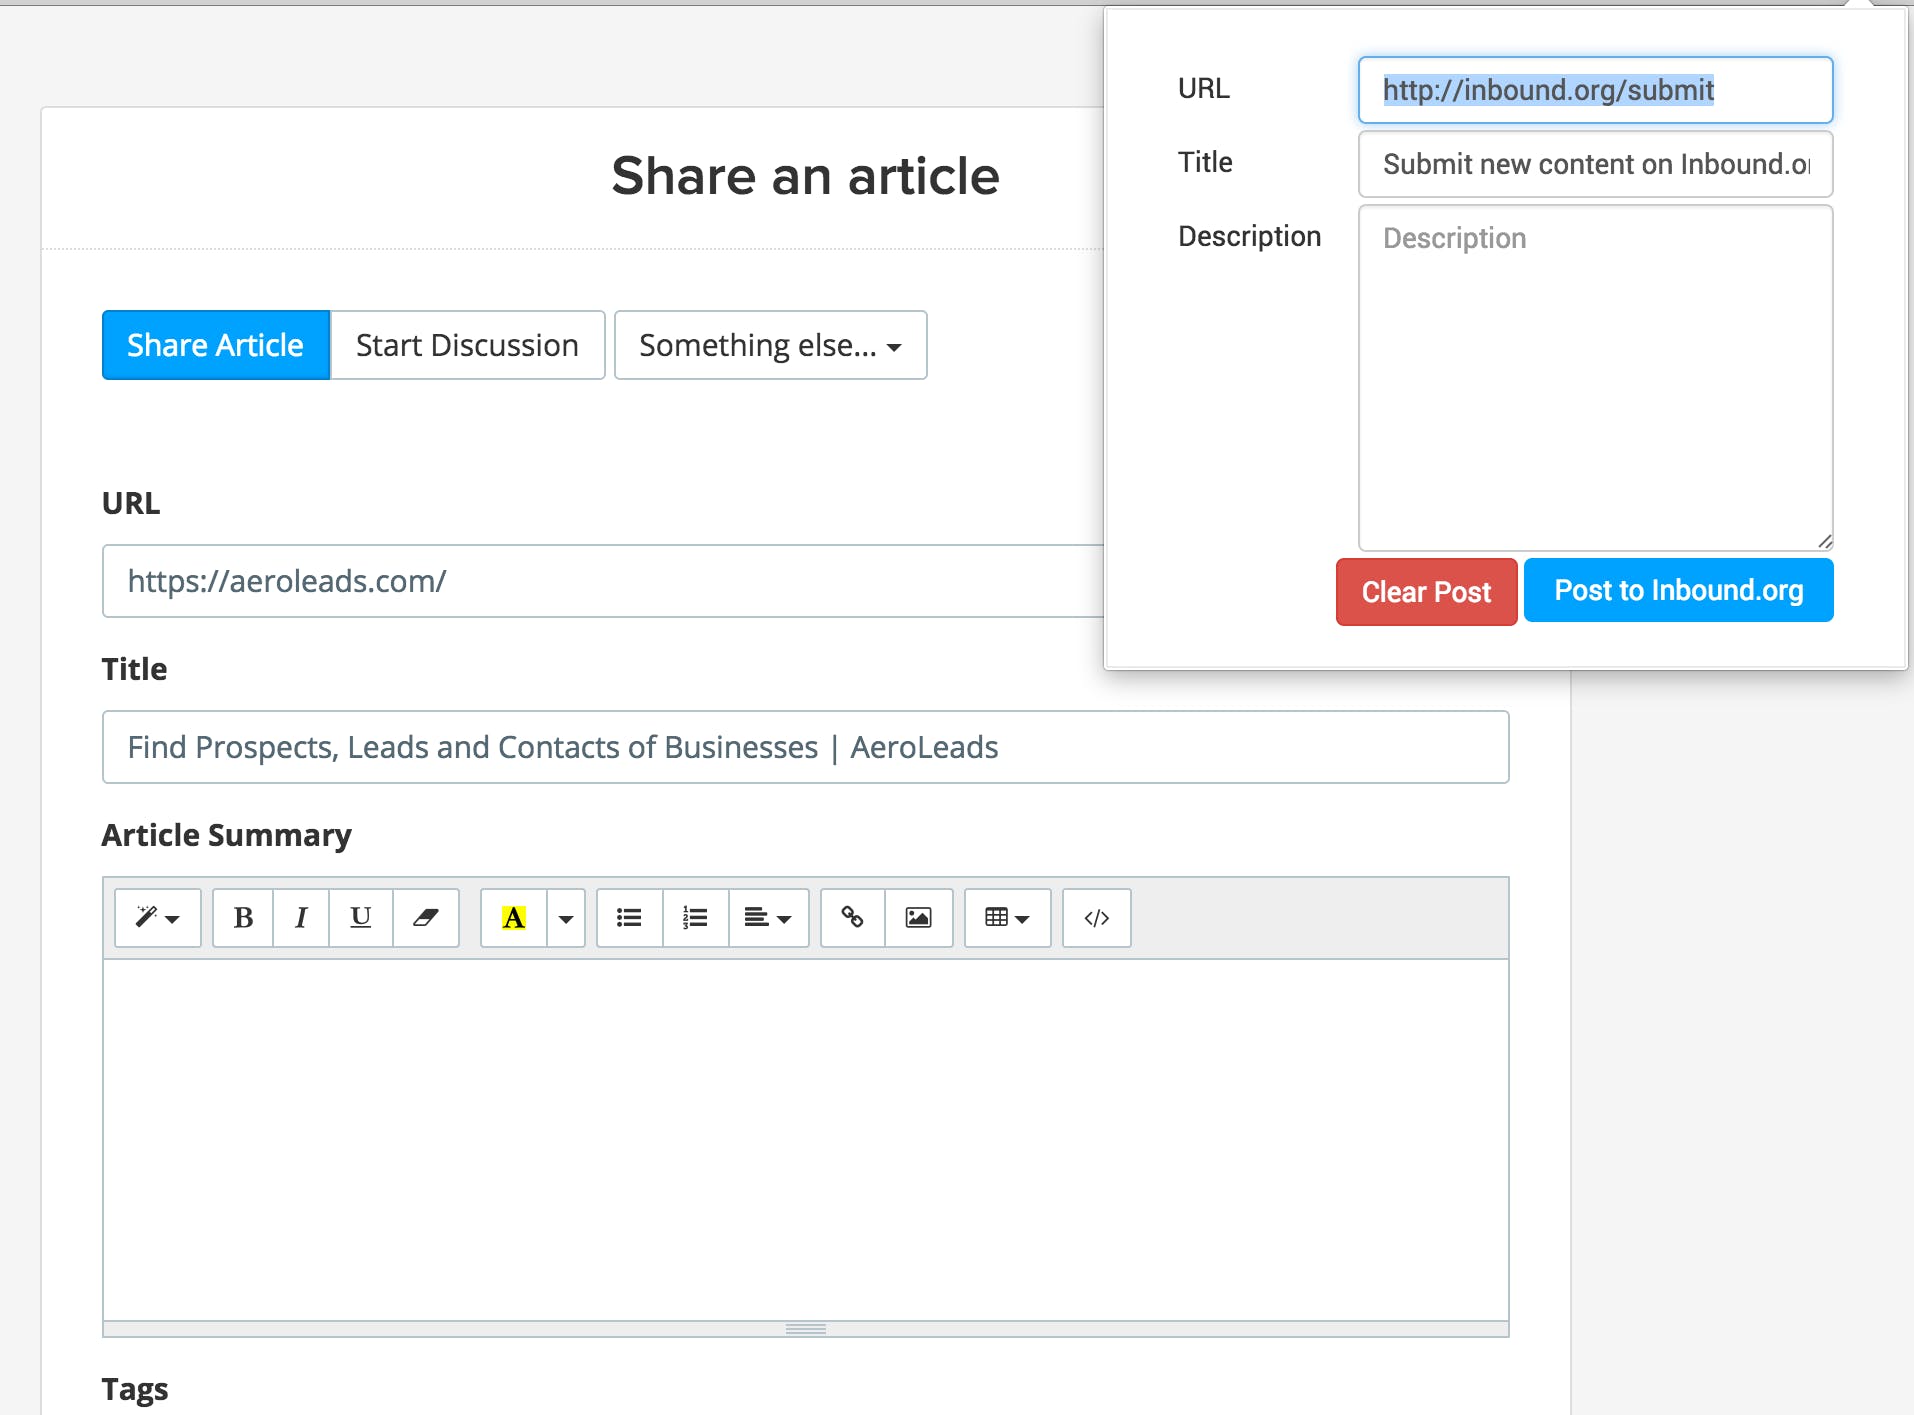
Task: Open the insert table dropdown
Action: (1008, 917)
